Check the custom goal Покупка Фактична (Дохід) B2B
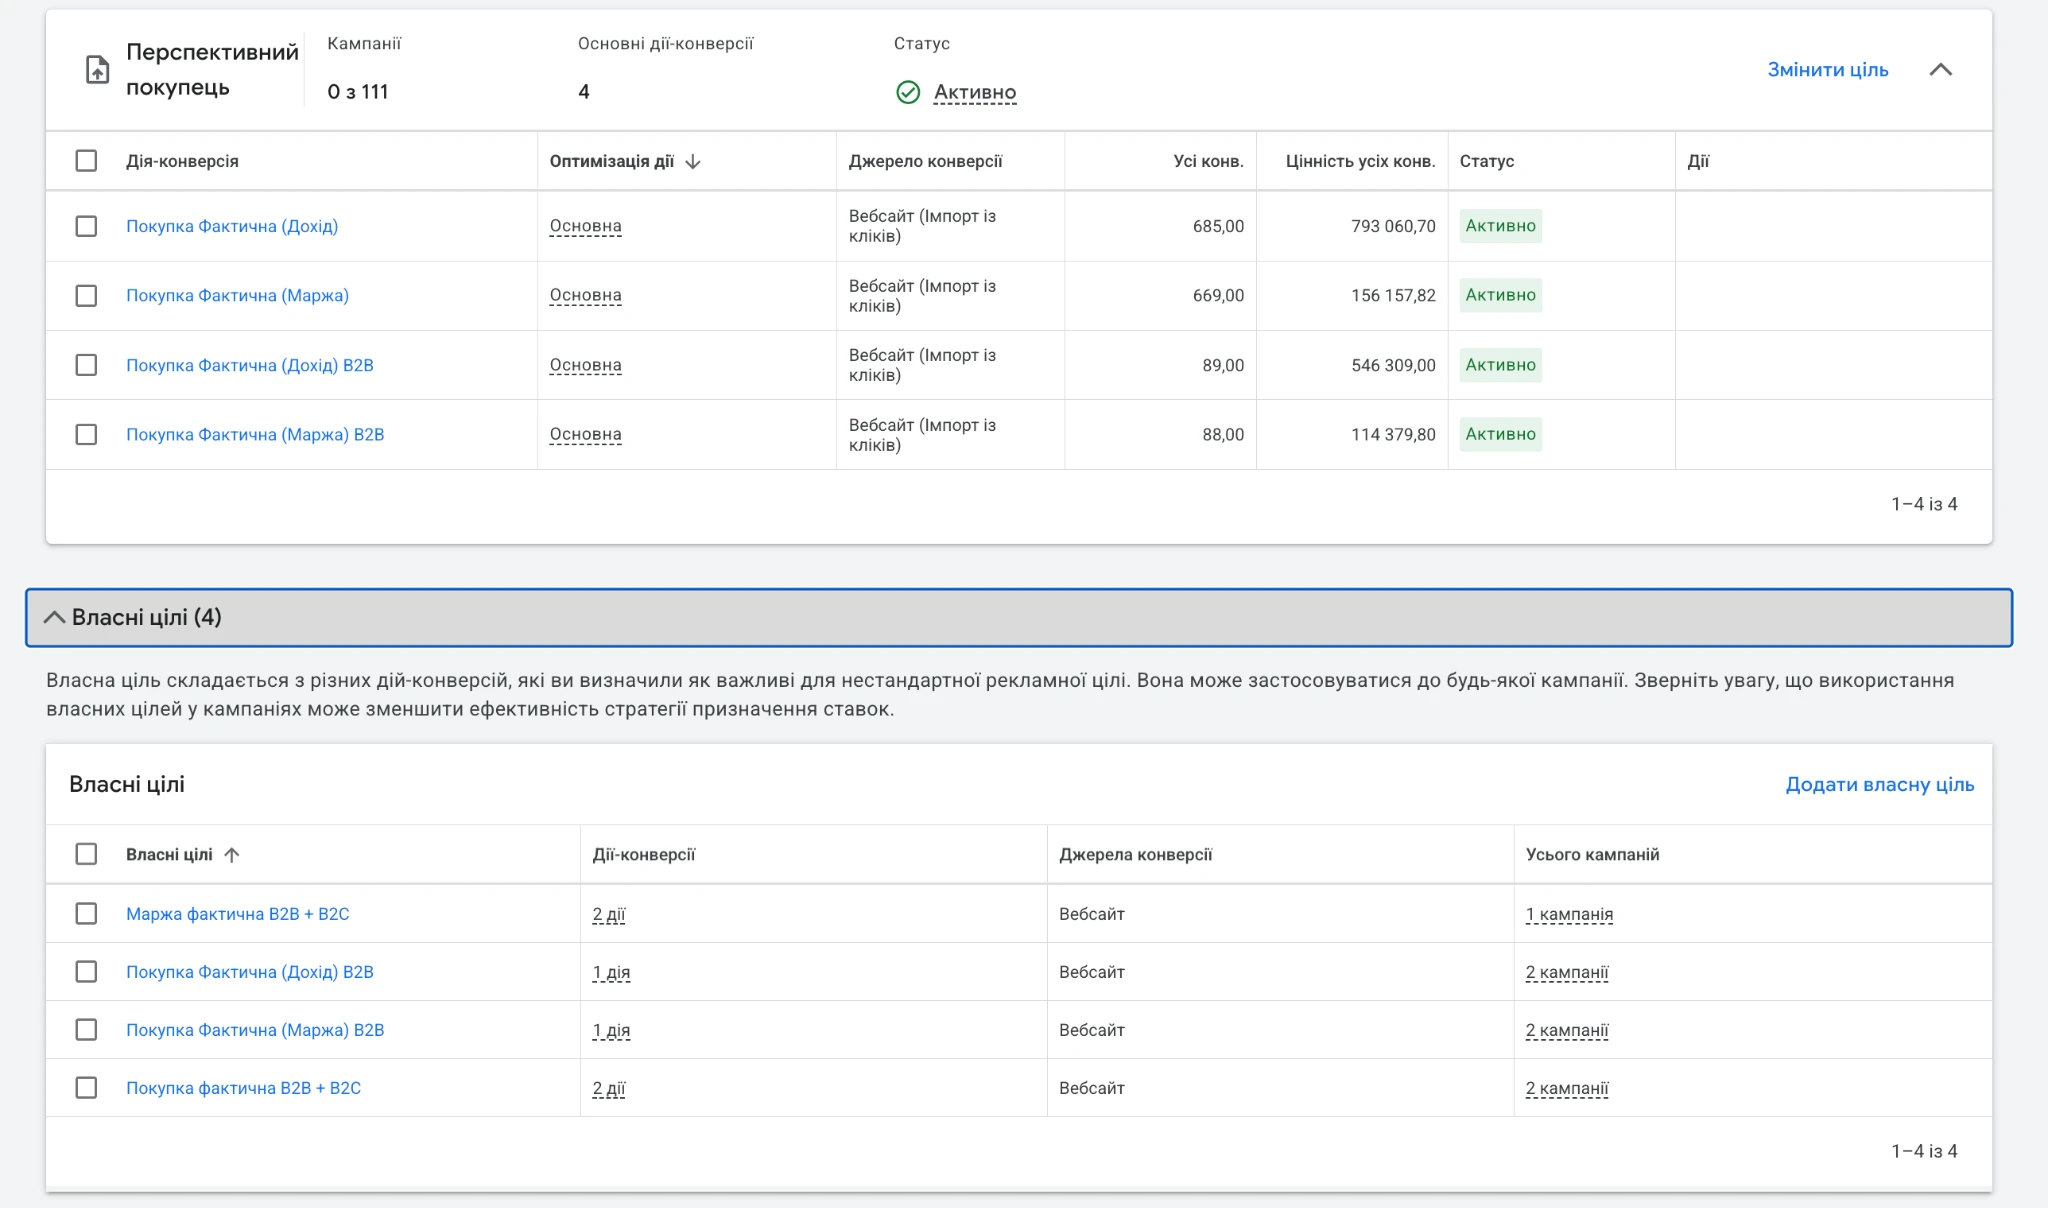The height and width of the screenshot is (1208, 2048). point(86,971)
